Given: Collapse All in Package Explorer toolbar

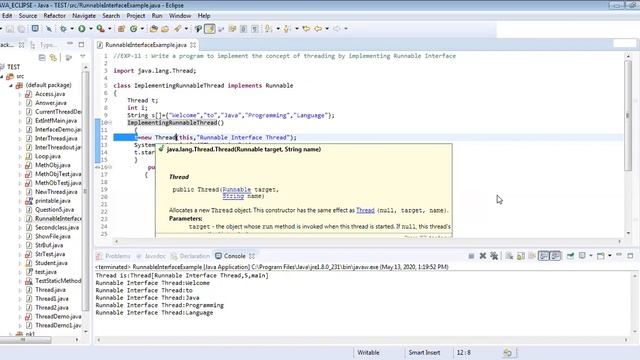Looking at the screenshot, I should pyautogui.click(x=42, y=58).
